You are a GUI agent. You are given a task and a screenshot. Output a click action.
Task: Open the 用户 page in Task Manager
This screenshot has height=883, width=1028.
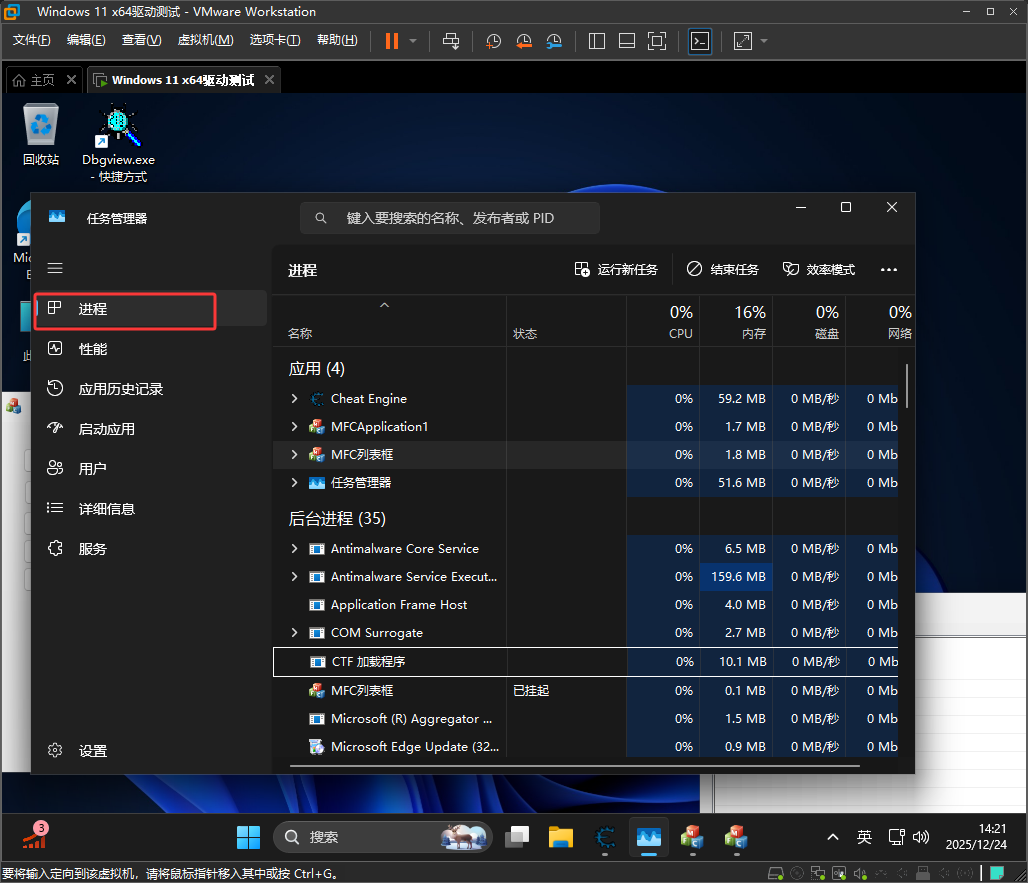[151, 469]
